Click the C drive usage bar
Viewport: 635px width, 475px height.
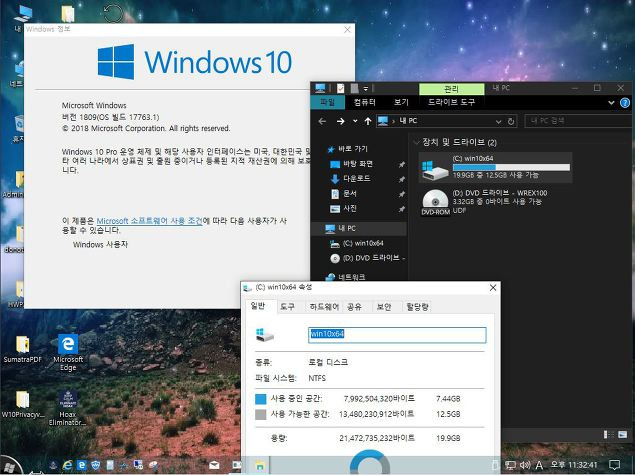(x=511, y=167)
